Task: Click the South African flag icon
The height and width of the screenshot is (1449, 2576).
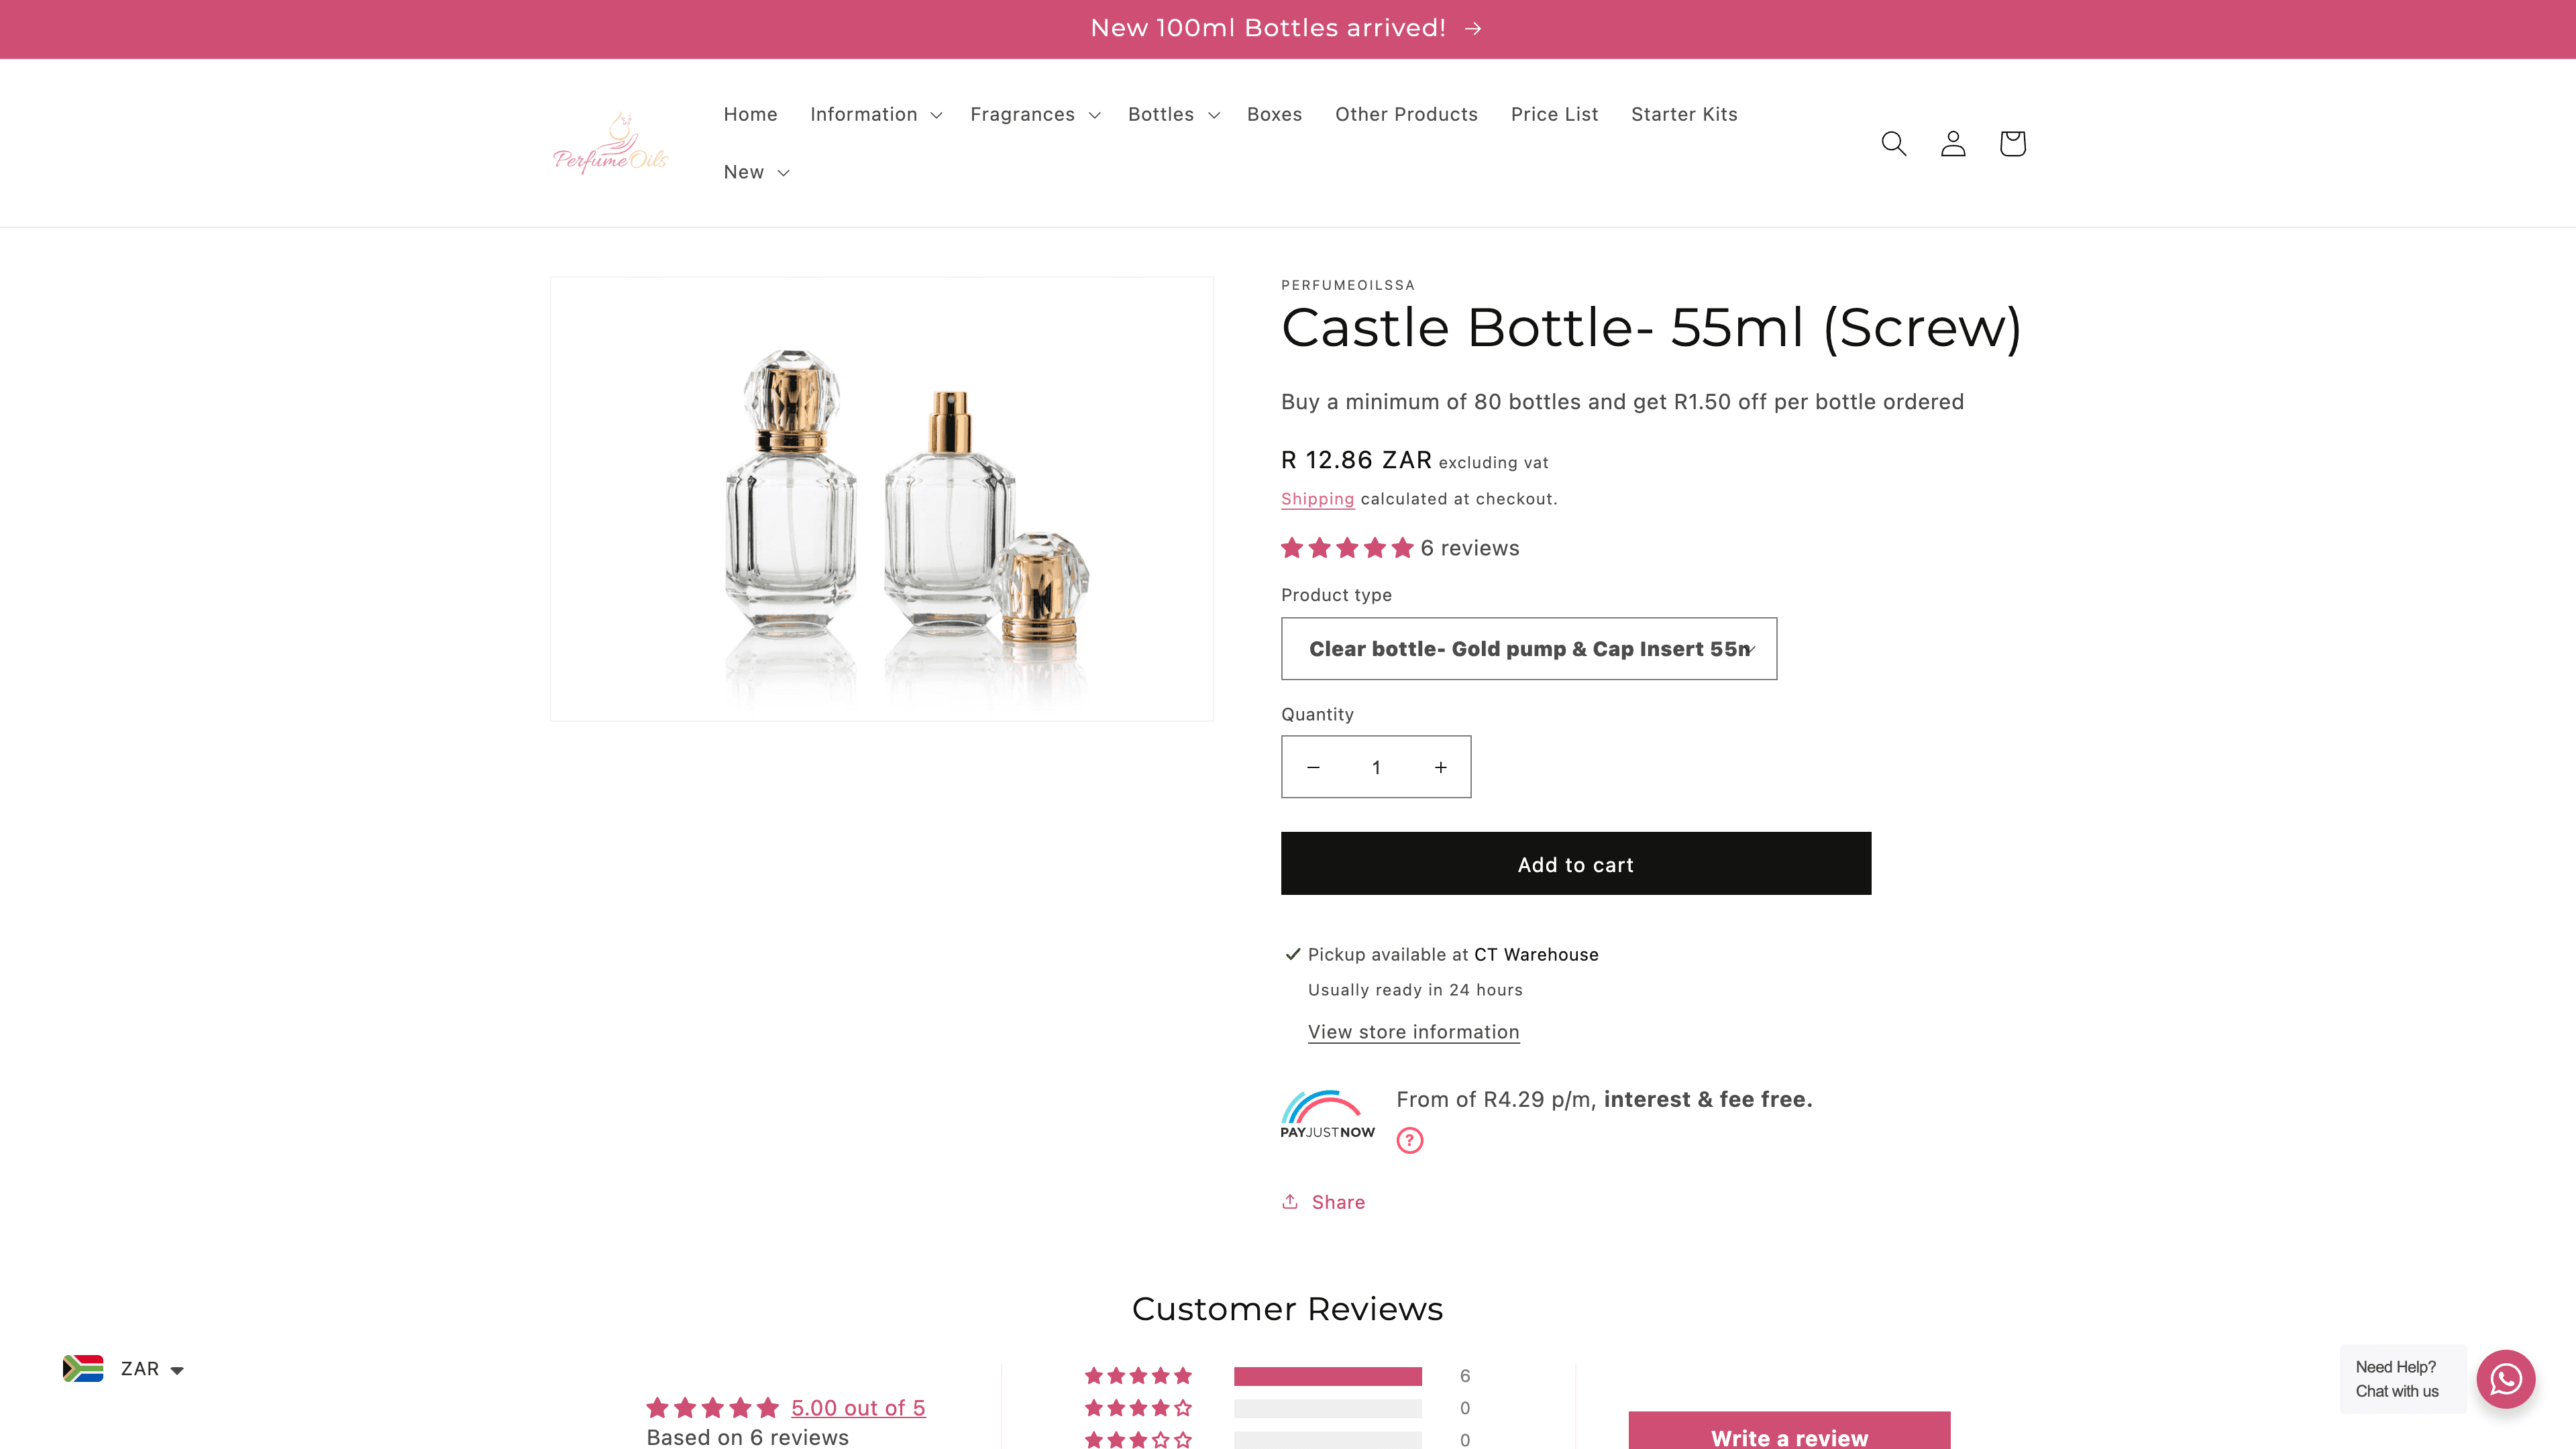Action: [x=84, y=1368]
